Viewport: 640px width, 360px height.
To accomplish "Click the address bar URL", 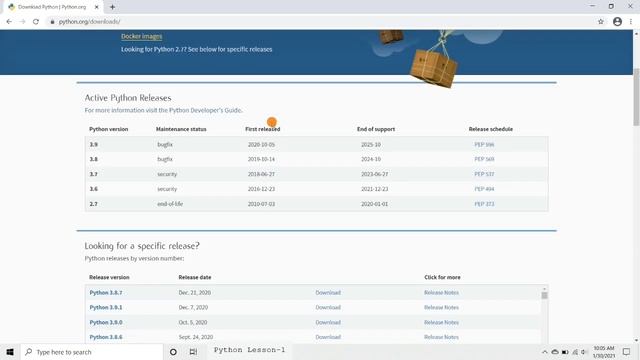I will (89, 22).
